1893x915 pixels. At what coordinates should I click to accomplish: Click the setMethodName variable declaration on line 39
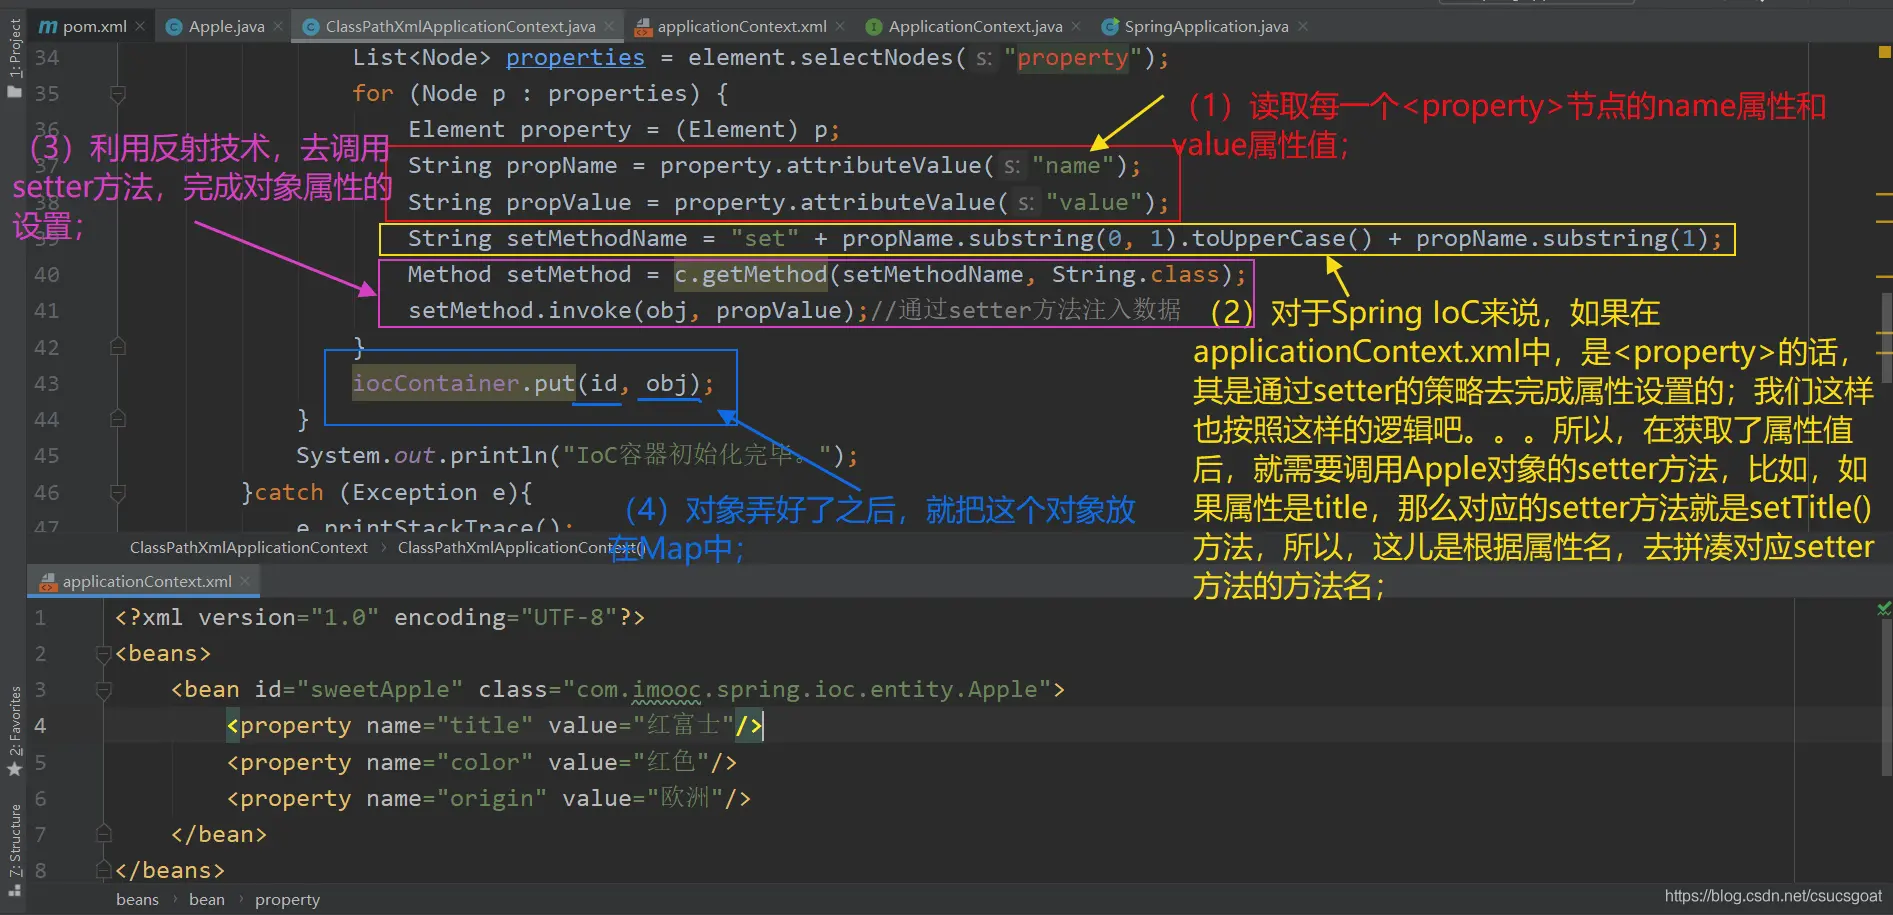tap(596, 239)
